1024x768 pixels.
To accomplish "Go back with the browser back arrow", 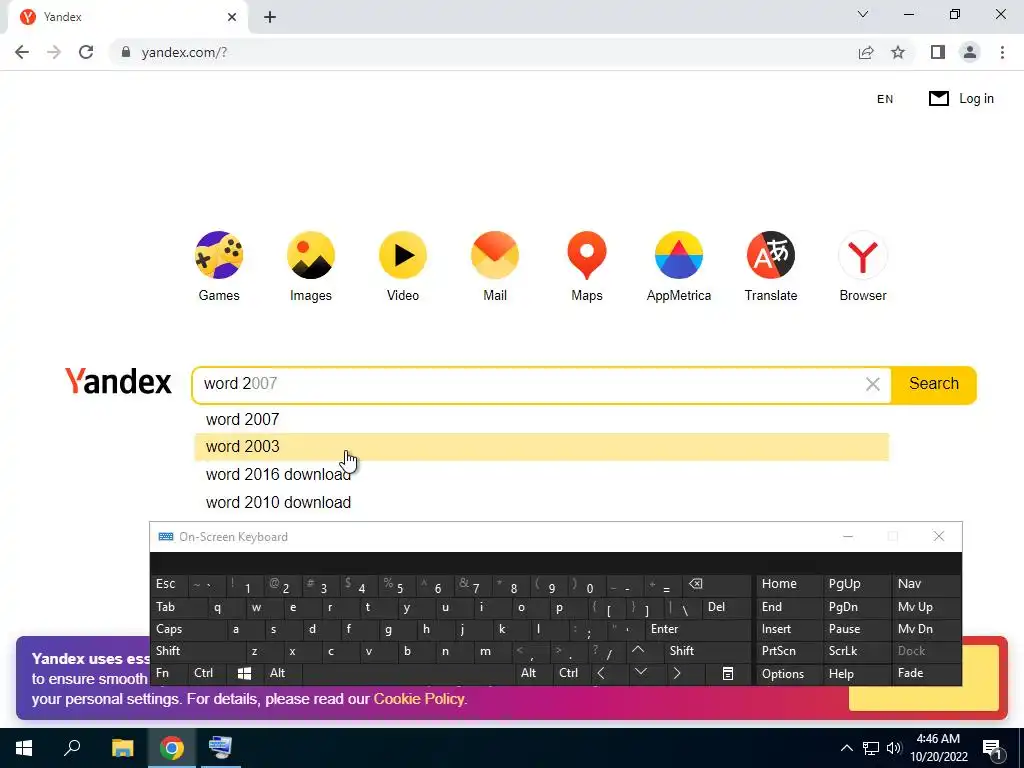I will tap(22, 52).
